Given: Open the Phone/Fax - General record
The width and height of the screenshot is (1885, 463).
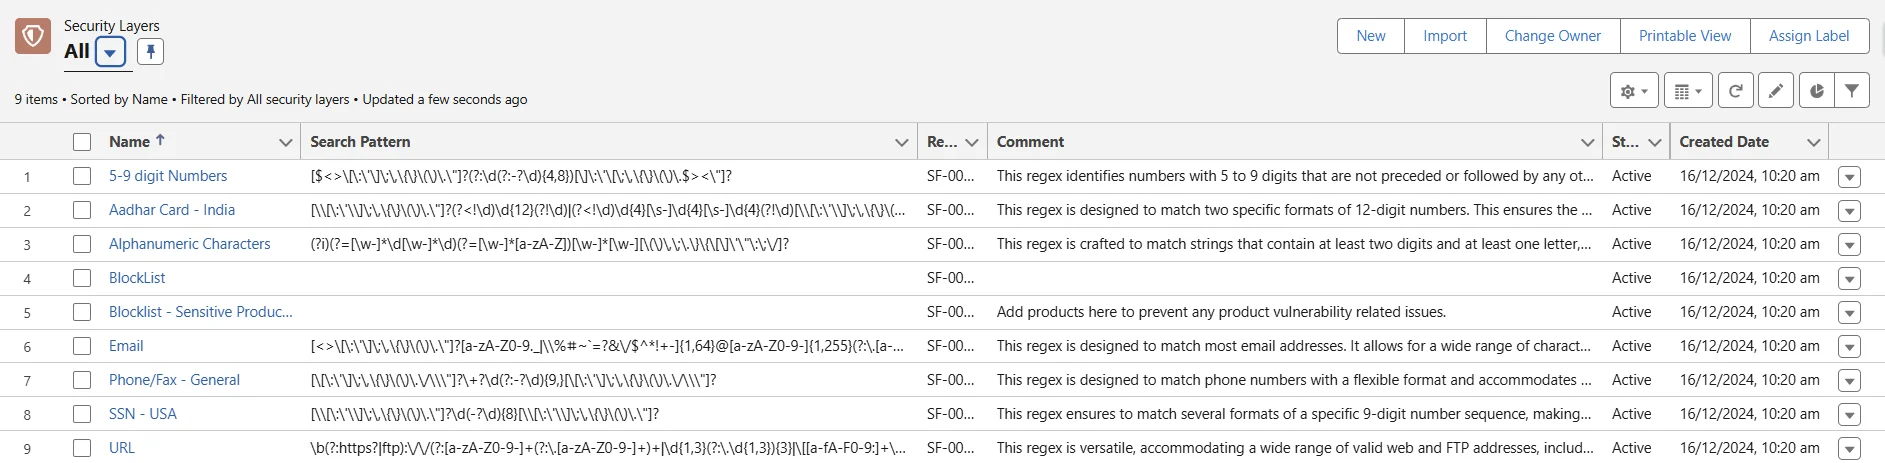Looking at the screenshot, I should pyautogui.click(x=174, y=380).
